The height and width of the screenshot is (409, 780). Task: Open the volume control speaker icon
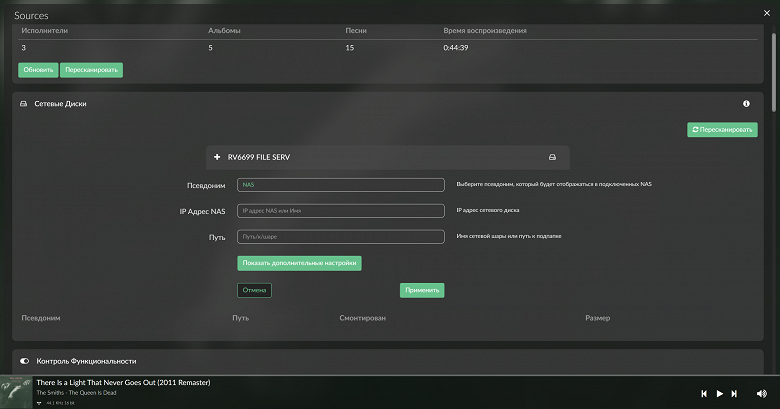coord(762,394)
